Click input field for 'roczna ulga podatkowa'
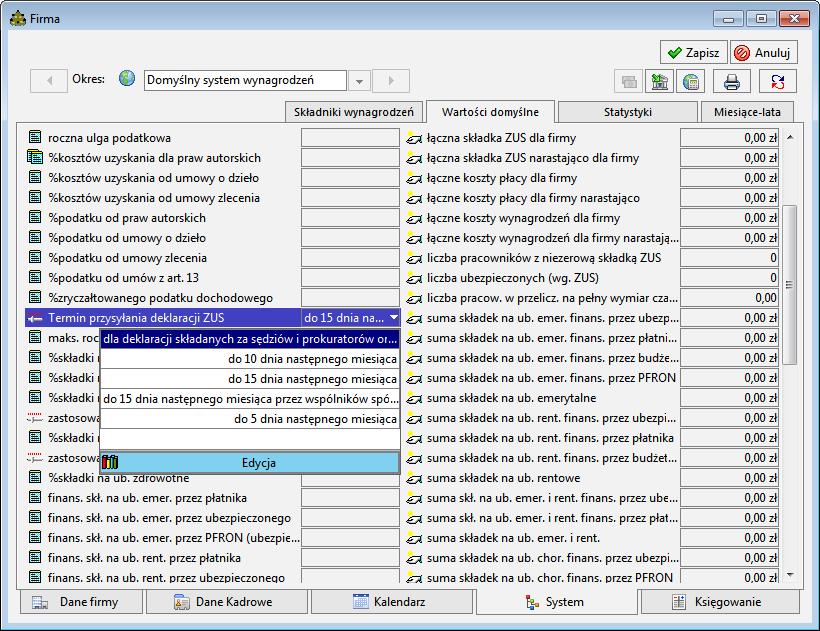This screenshot has height=631, width=820. click(x=350, y=138)
